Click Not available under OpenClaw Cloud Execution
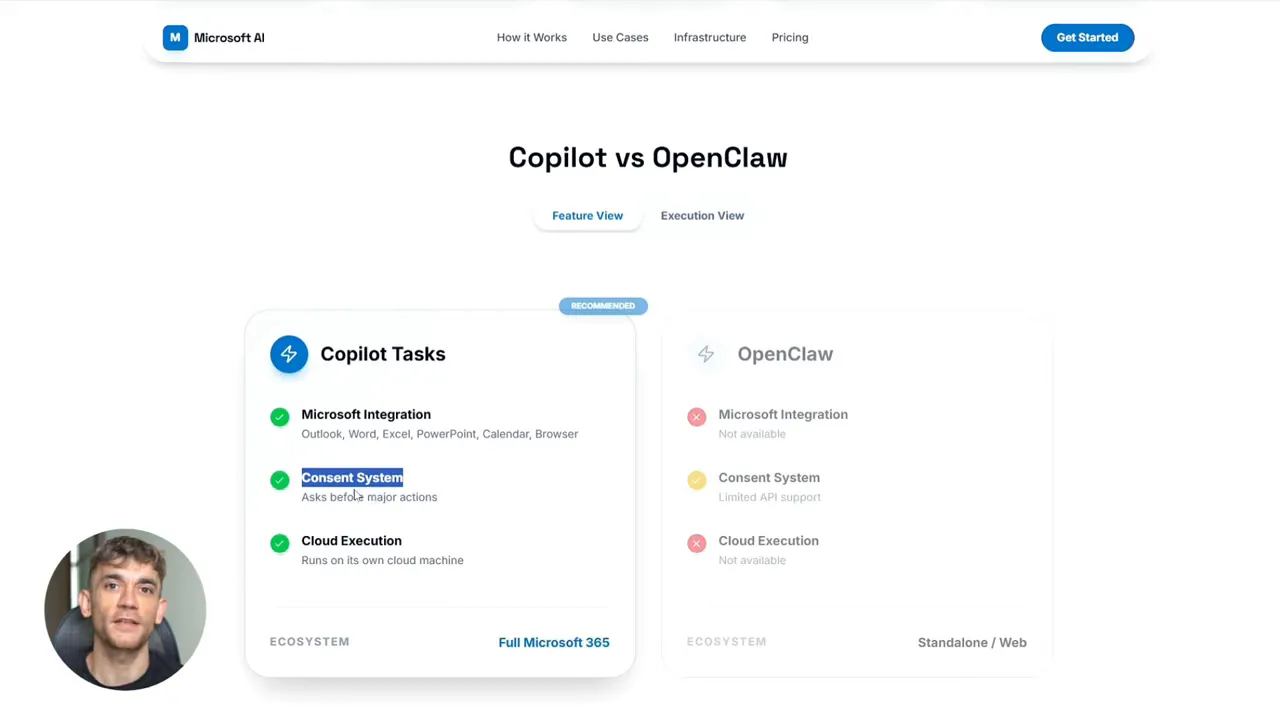This screenshot has width=1280, height=720. click(x=752, y=560)
